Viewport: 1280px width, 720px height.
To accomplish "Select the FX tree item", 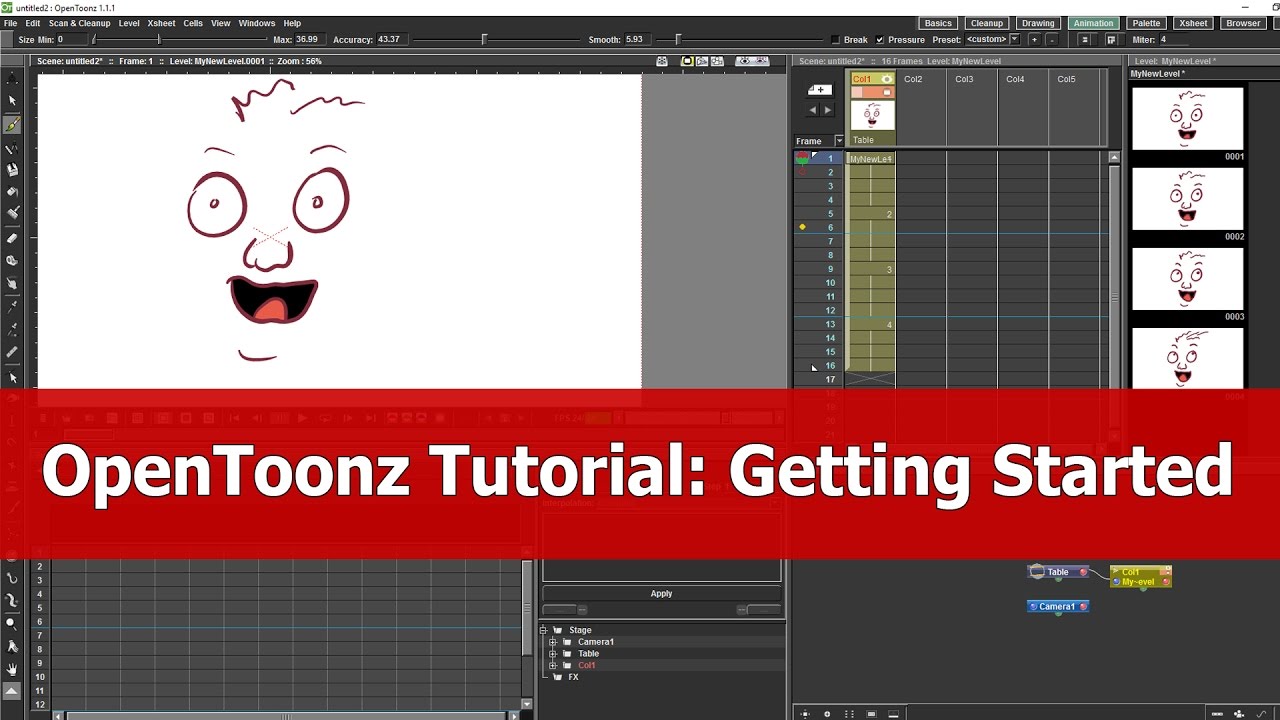I will (574, 677).
